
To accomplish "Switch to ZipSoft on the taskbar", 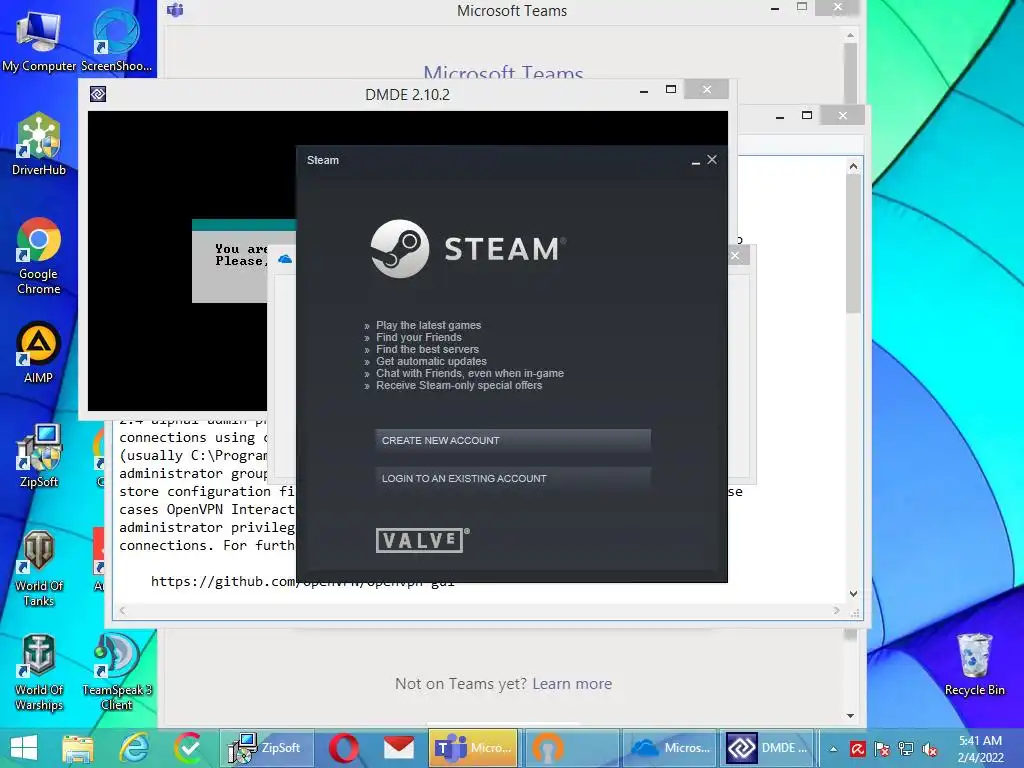I will point(265,748).
